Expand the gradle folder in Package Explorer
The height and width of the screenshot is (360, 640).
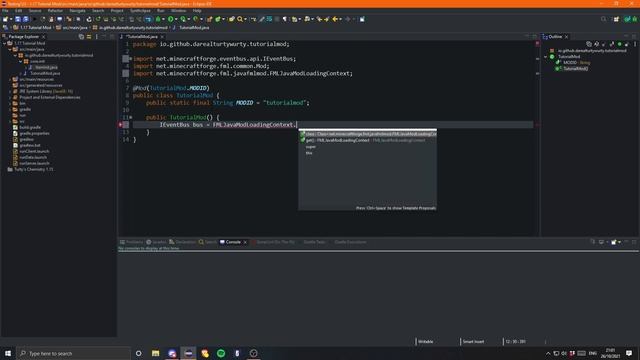10,109
